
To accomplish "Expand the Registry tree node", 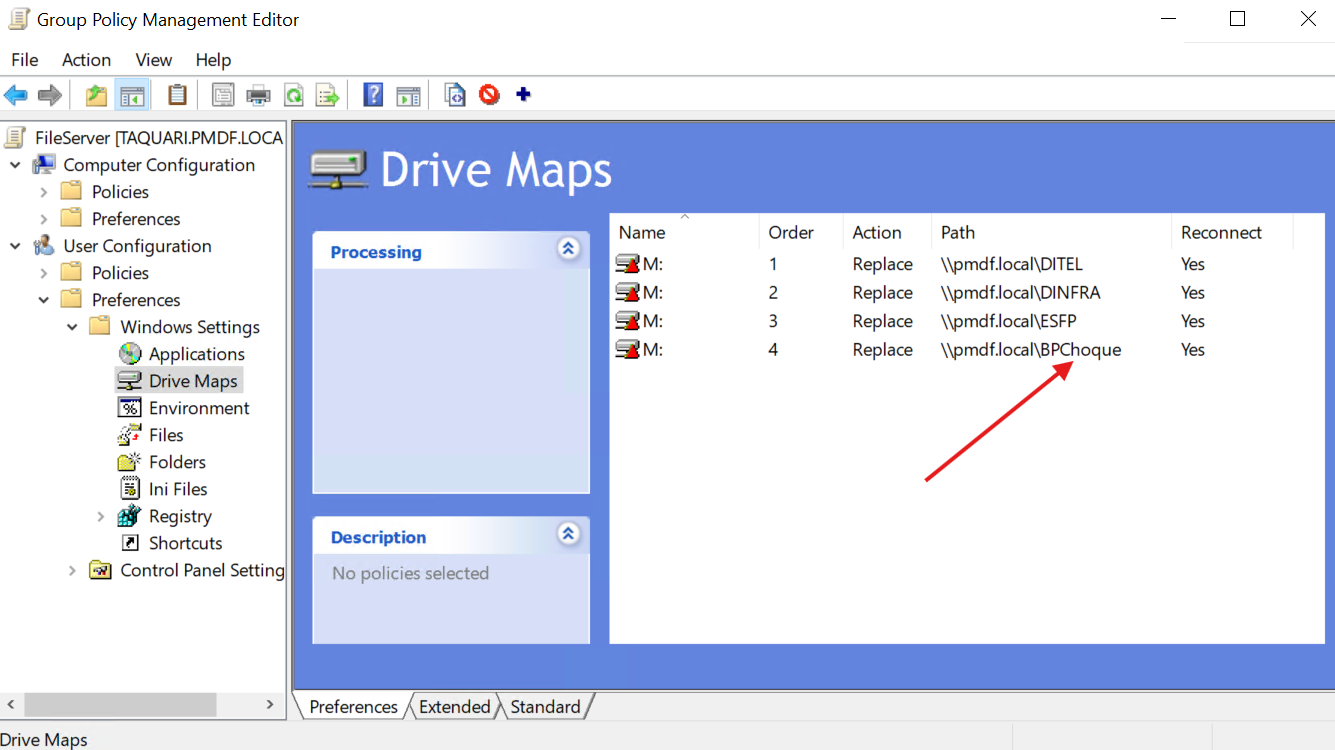I will 100,516.
